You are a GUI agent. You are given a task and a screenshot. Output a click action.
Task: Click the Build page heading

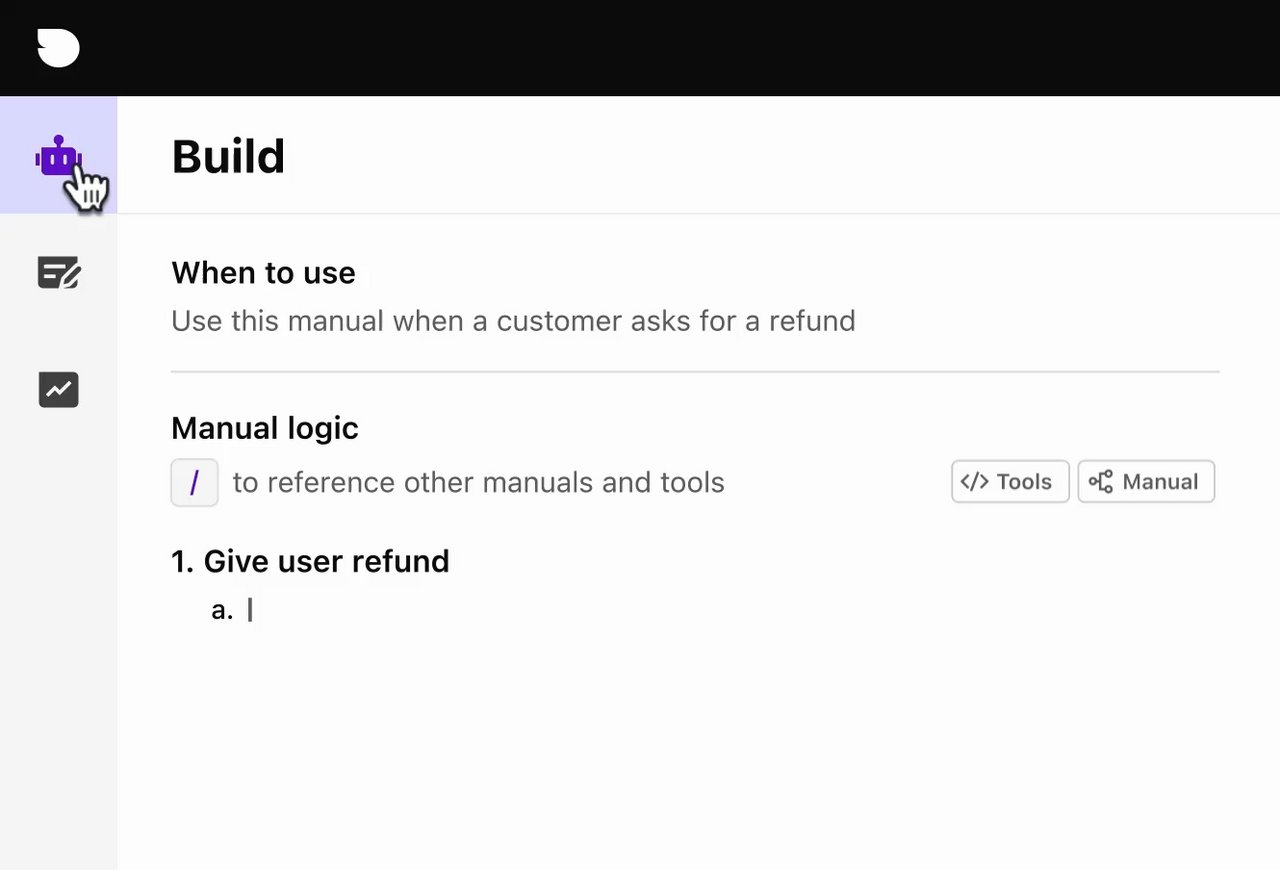(x=228, y=156)
